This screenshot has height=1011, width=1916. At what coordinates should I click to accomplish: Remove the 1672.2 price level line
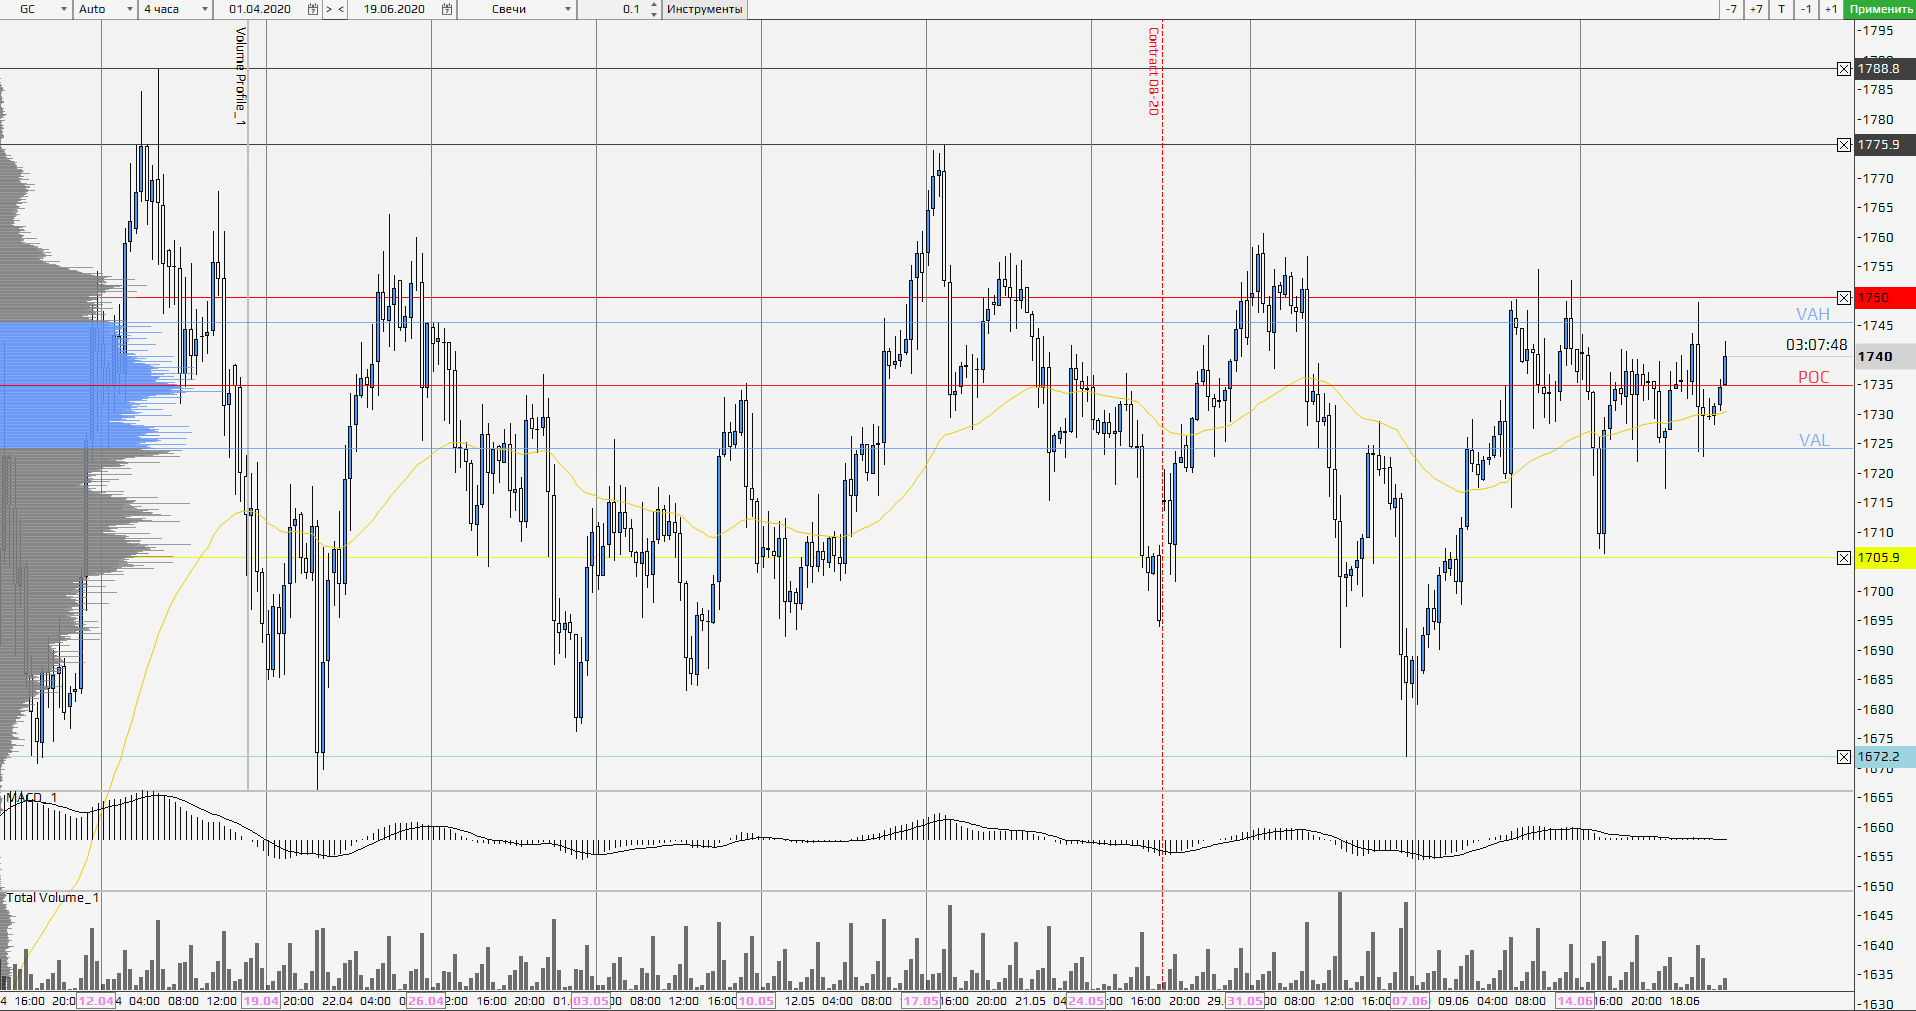(x=1844, y=757)
